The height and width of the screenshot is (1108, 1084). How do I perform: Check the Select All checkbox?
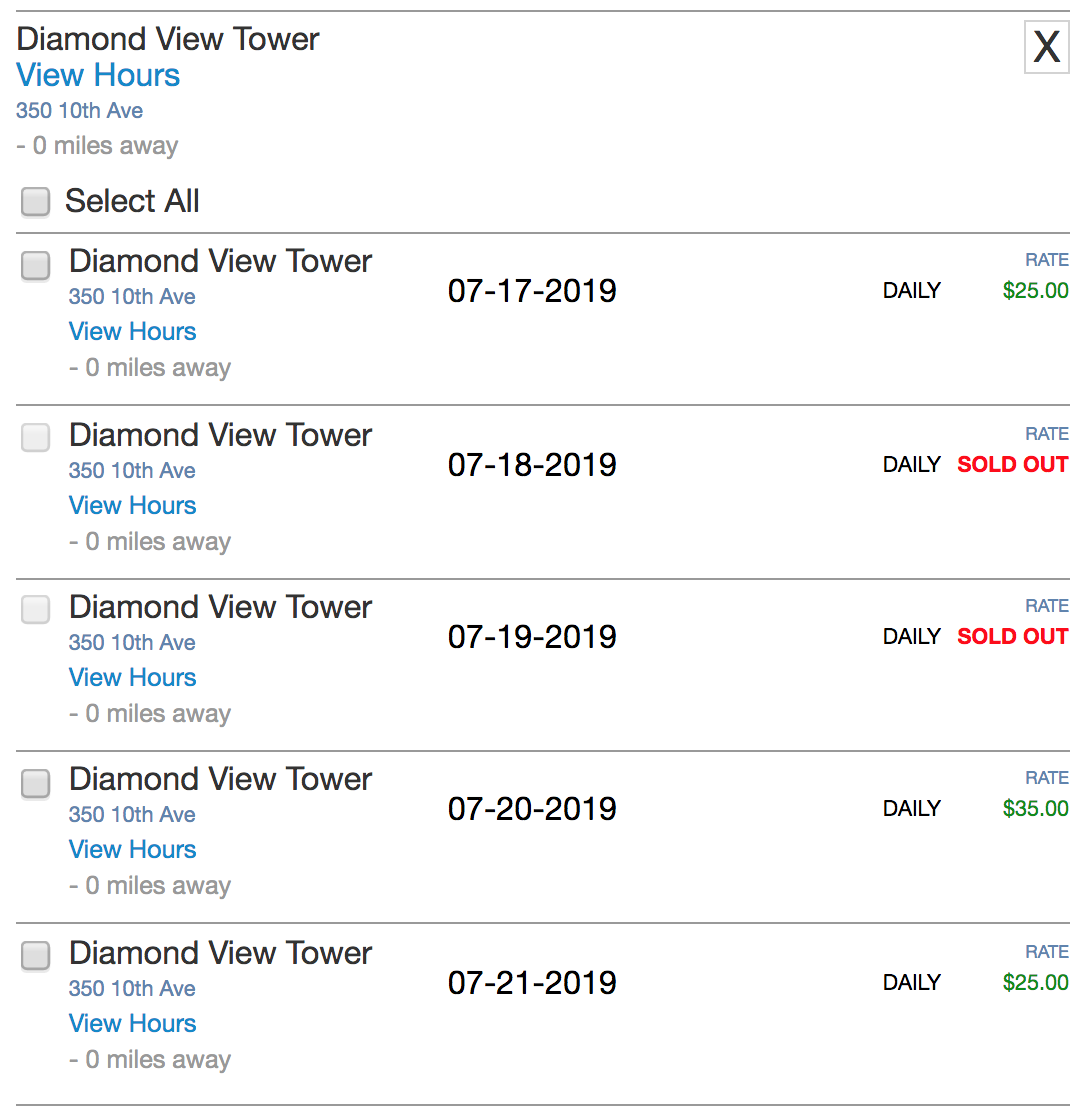(x=35, y=201)
